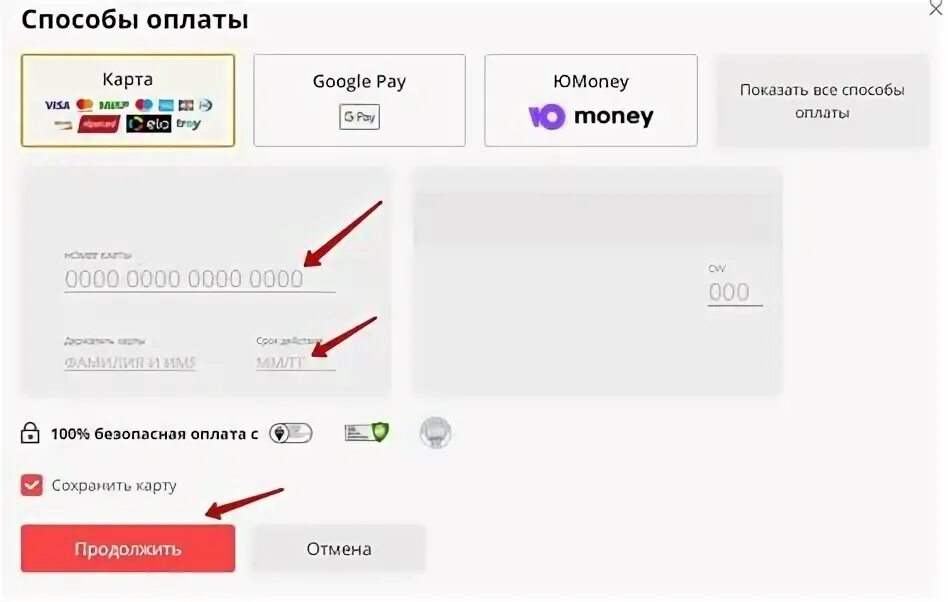This screenshot has width=948, height=602.
Task: Click the red Продолжить button
Action: pos(128,548)
